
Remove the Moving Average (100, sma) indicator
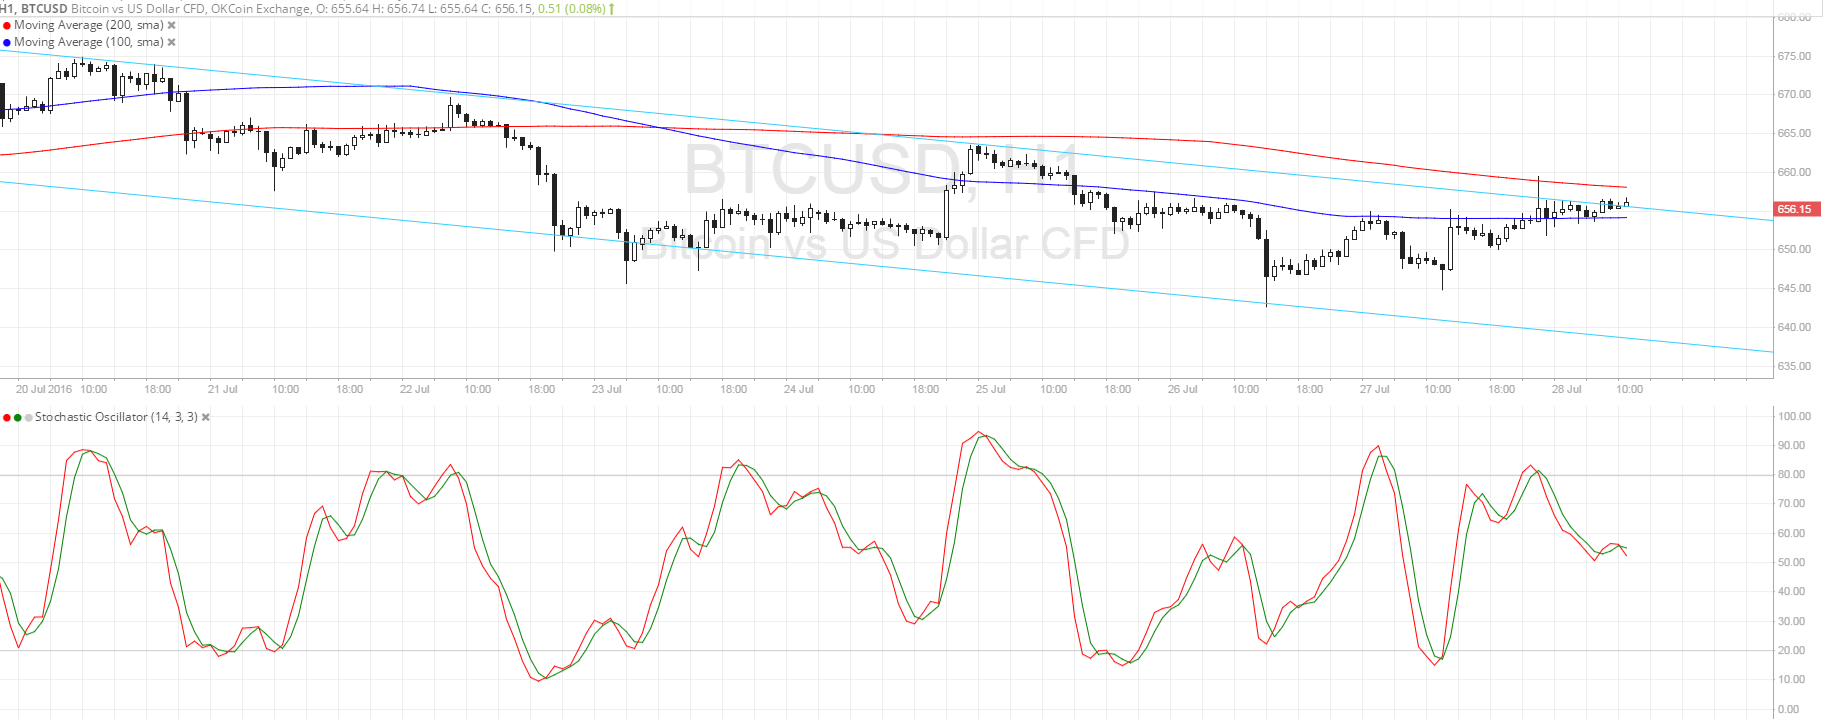click(171, 42)
